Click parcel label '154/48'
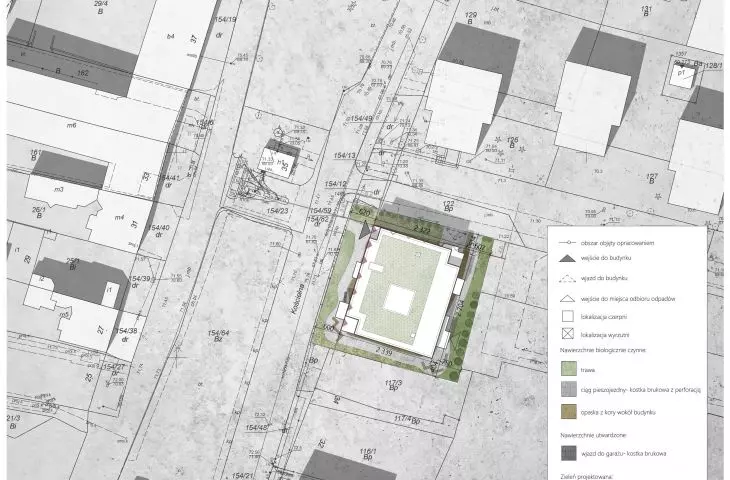Screen dimensions: 730x480 coord(257,427)
